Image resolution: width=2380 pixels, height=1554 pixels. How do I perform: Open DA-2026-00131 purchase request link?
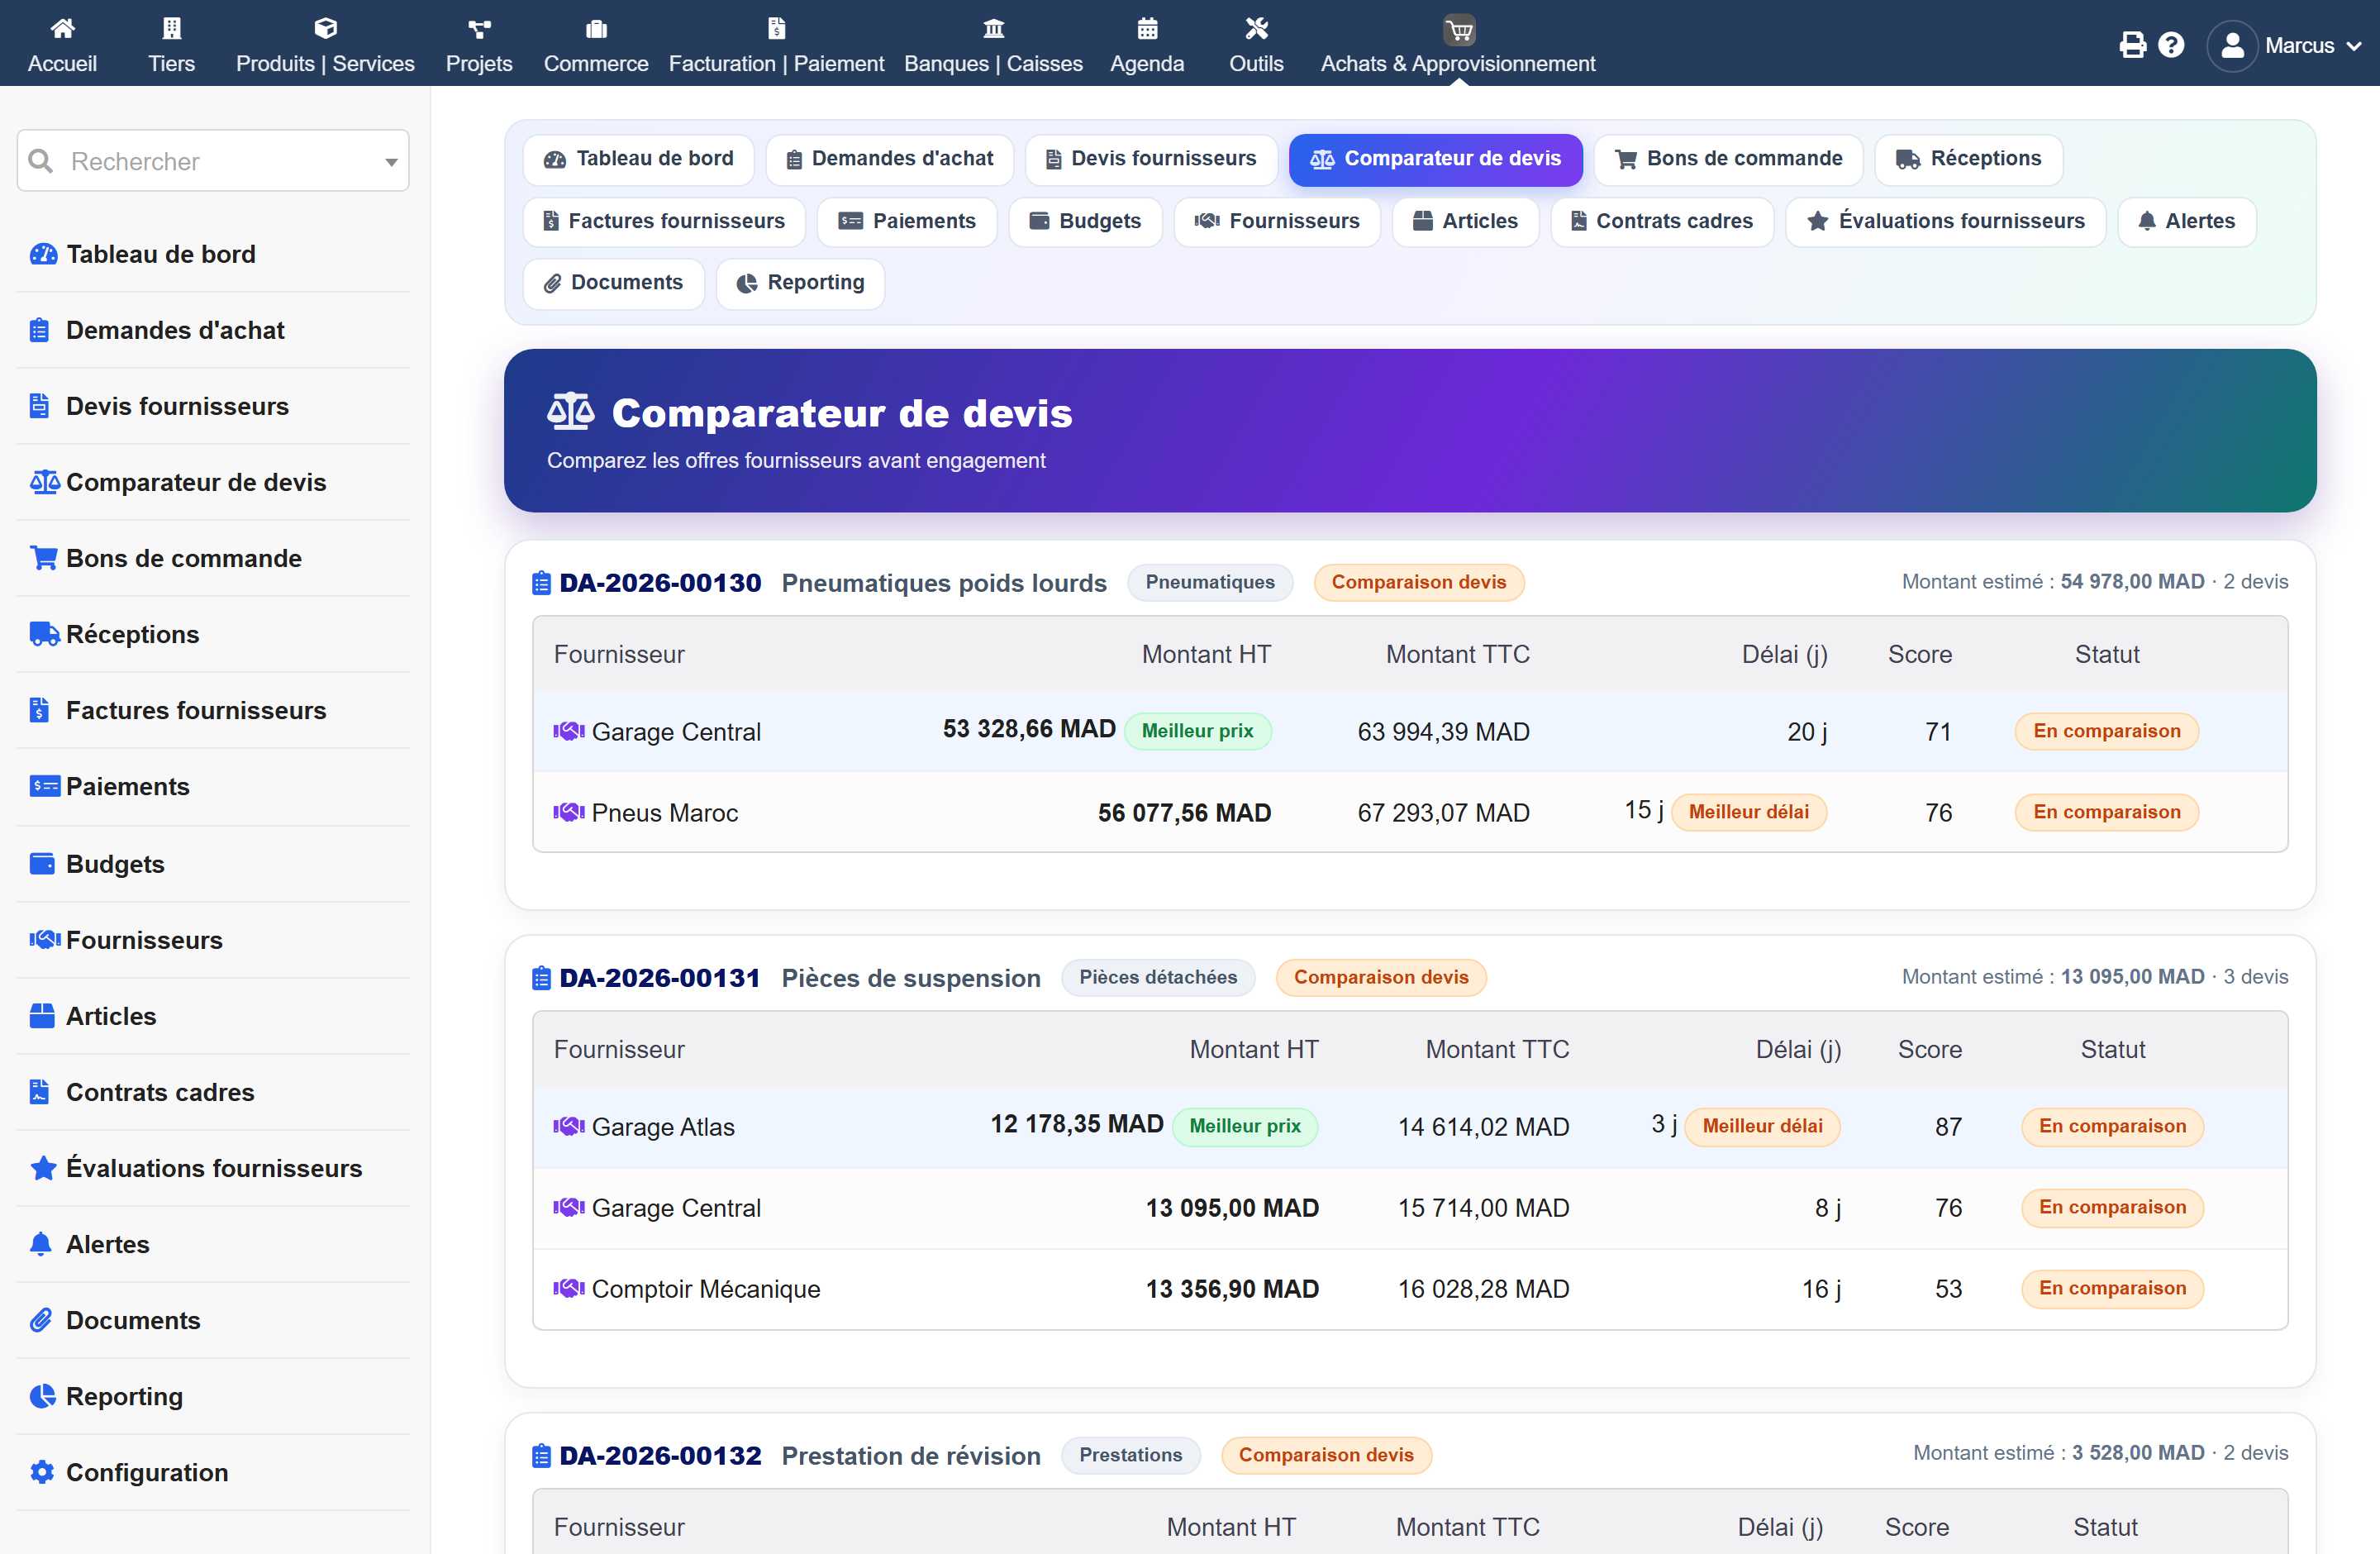660,978
